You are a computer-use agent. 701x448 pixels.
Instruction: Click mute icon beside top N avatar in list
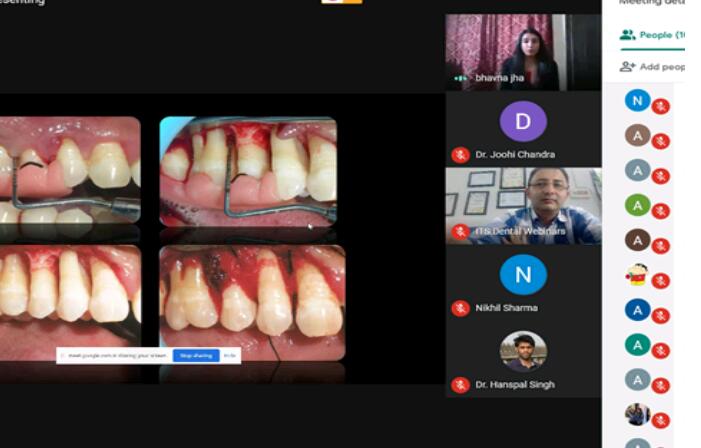(661, 106)
